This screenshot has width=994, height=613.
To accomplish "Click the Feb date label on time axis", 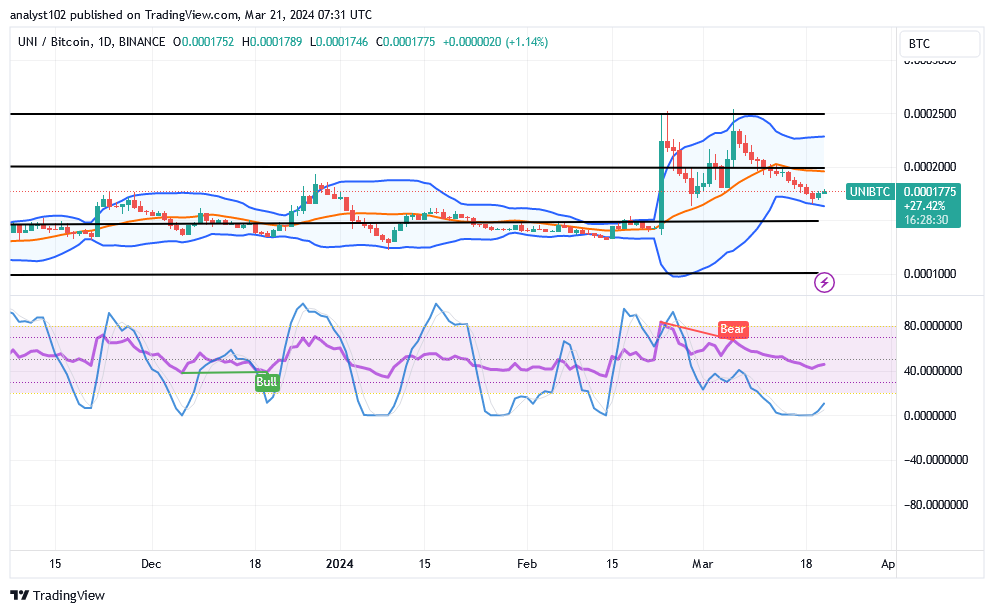I will click(527, 564).
